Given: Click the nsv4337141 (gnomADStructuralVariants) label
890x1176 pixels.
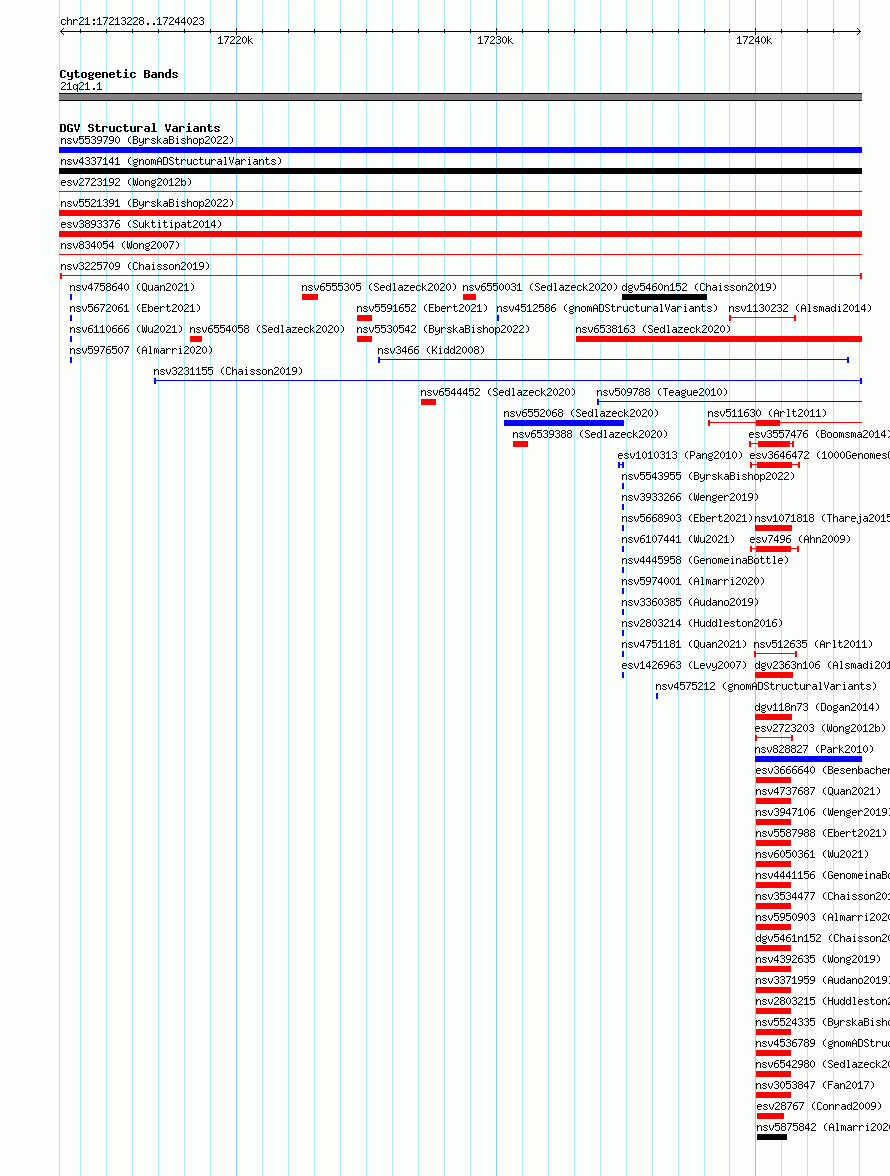Looking at the screenshot, I should [x=171, y=161].
